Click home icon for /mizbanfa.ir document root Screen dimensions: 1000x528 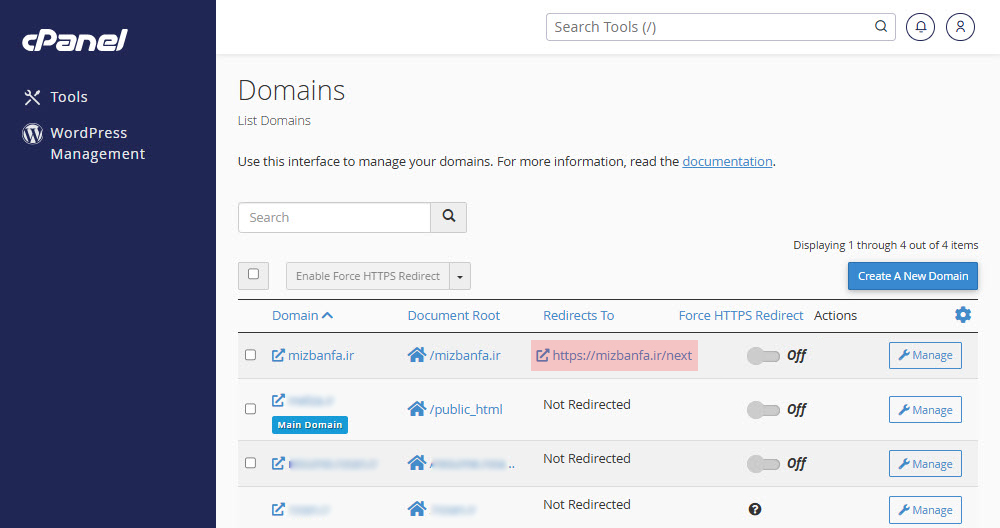[417, 355]
